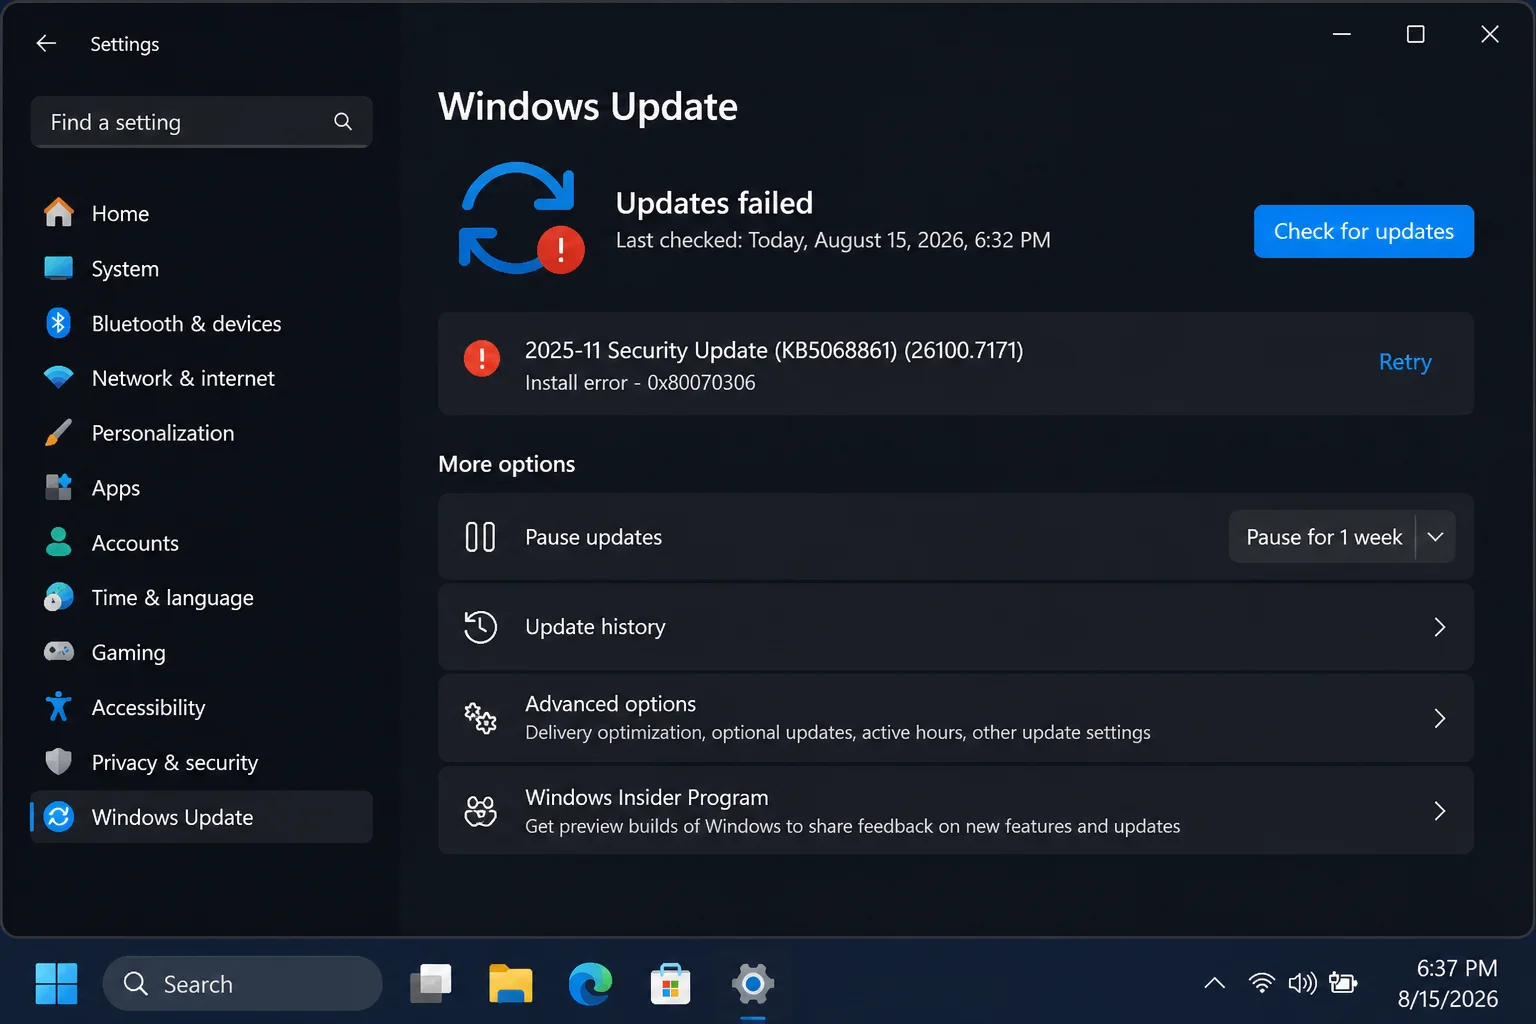Viewport: 1536px width, 1024px height.
Task: Click the pause bars icon
Action: tap(480, 537)
